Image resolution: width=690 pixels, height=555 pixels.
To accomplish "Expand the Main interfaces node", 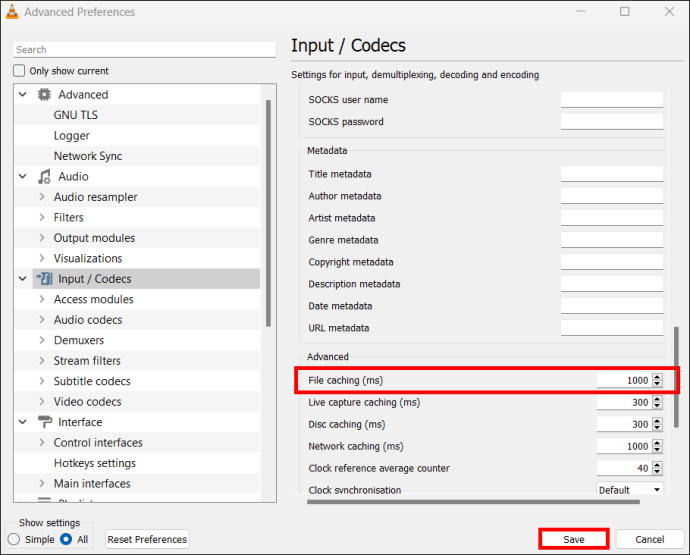I will coord(42,483).
